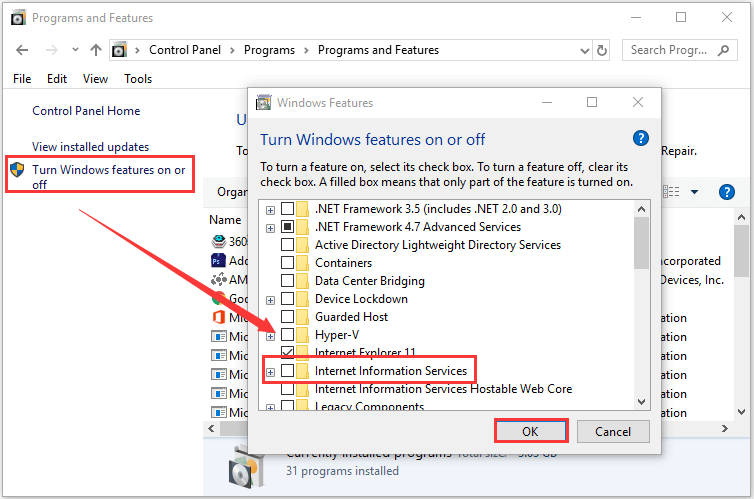
Task: Click Control Panel breadcrumb in address bar
Action: [x=185, y=50]
